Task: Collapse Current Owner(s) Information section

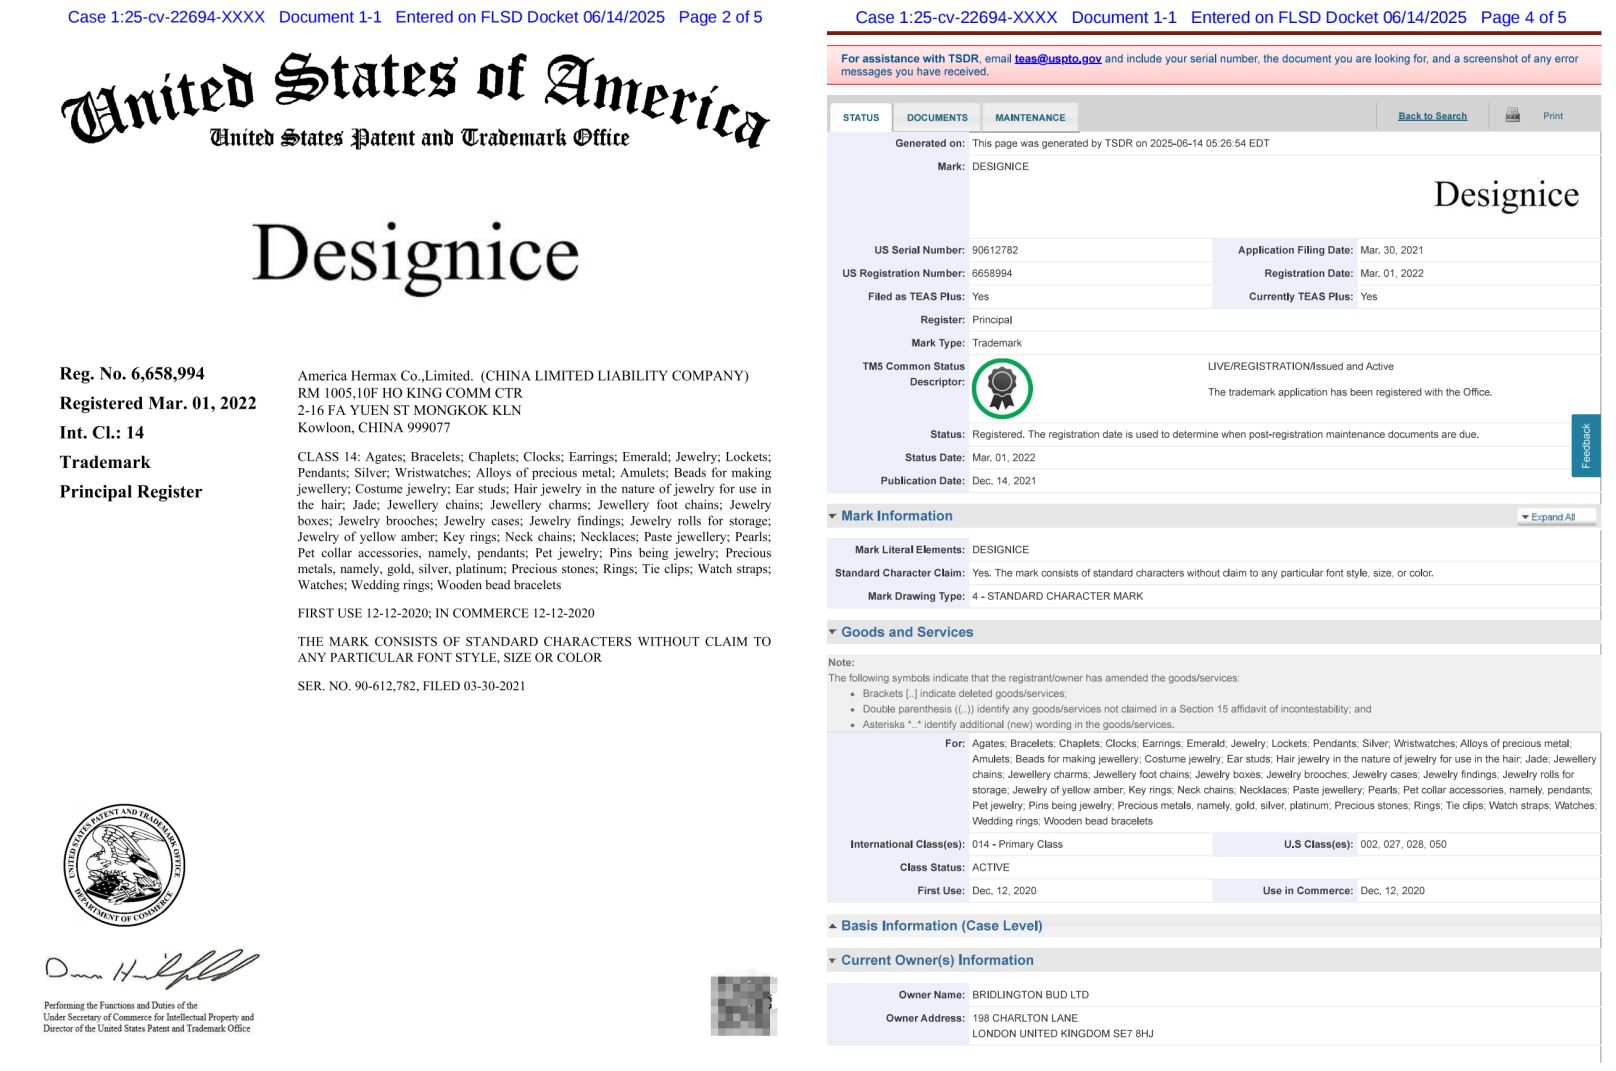Action: 936,960
